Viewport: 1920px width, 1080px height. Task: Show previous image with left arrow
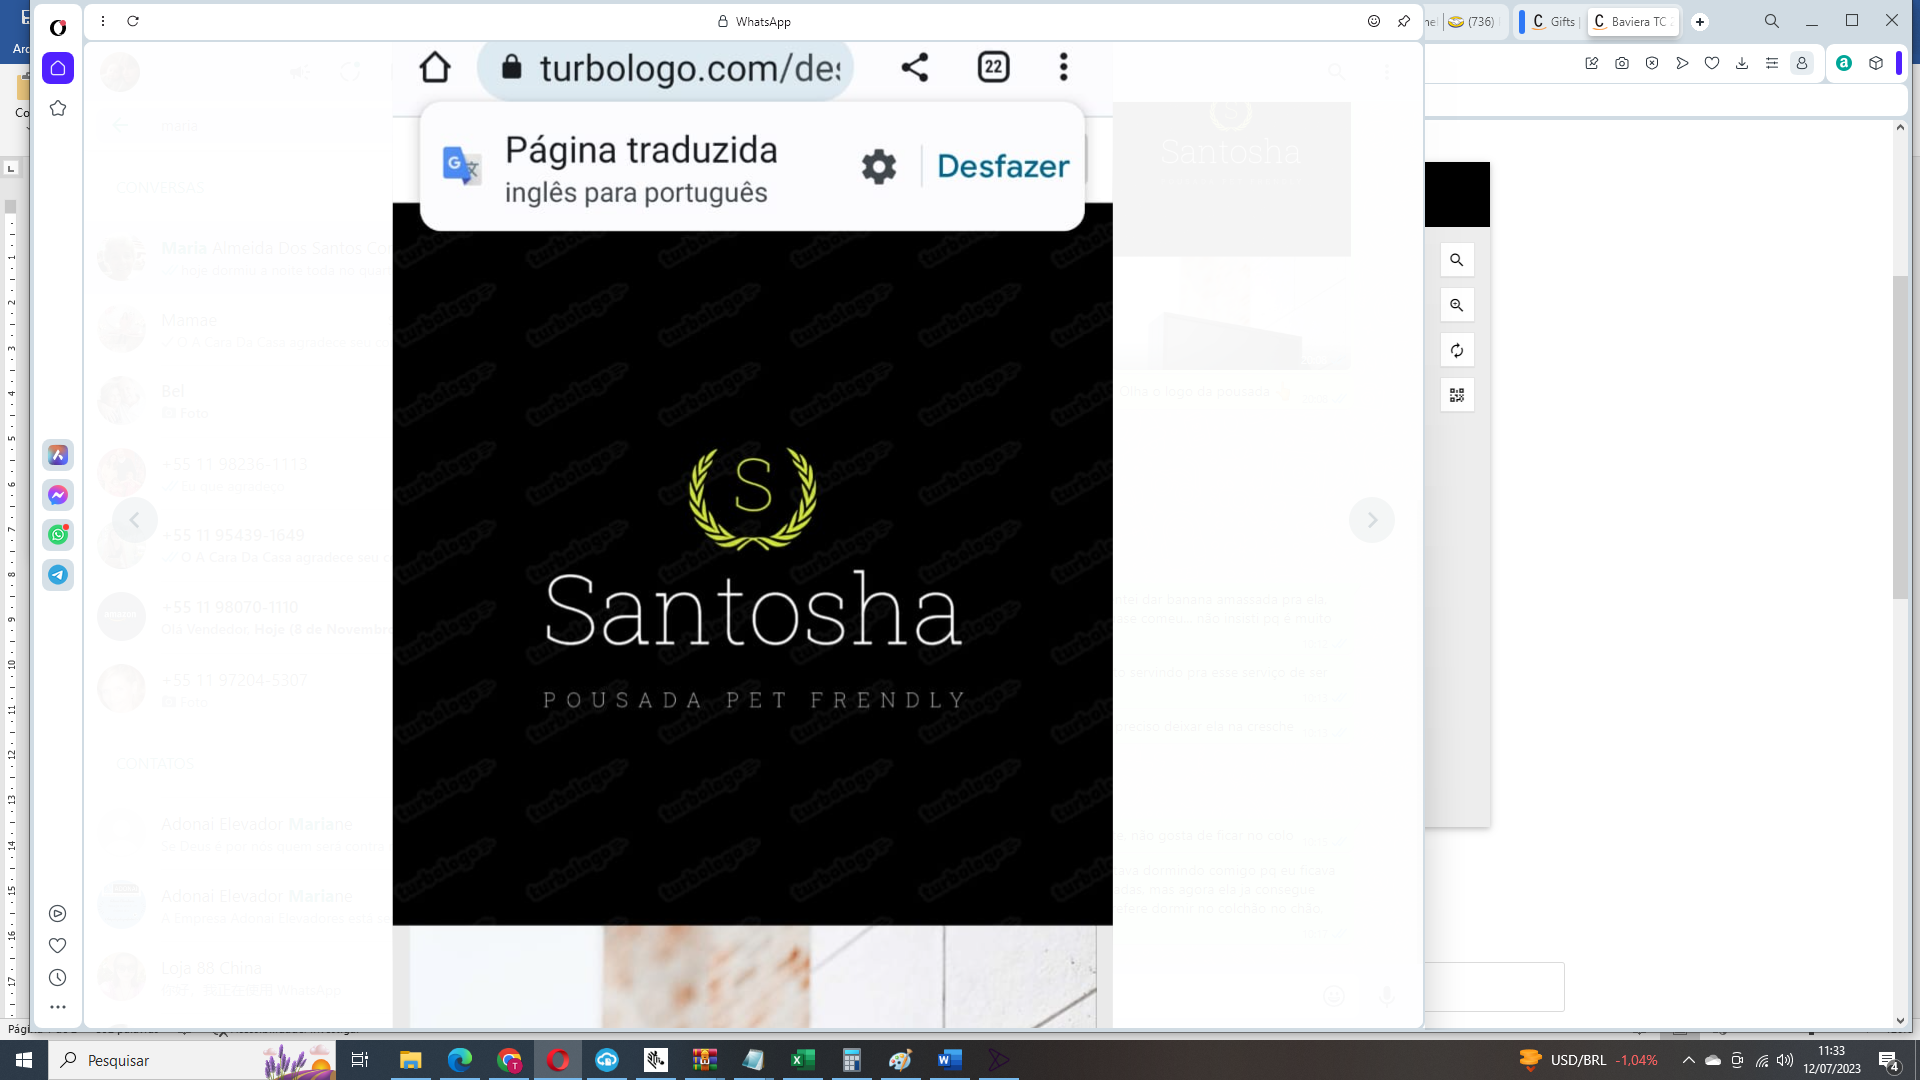point(134,520)
